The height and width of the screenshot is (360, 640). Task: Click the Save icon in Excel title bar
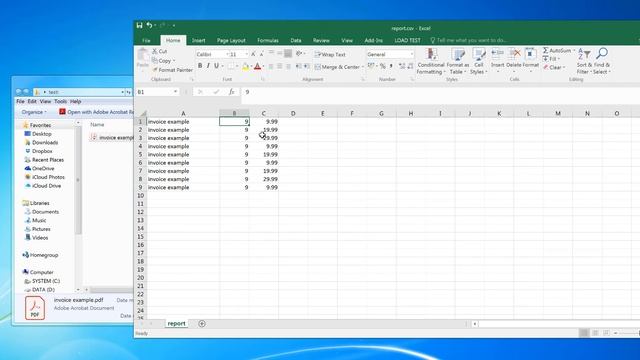(140, 25)
